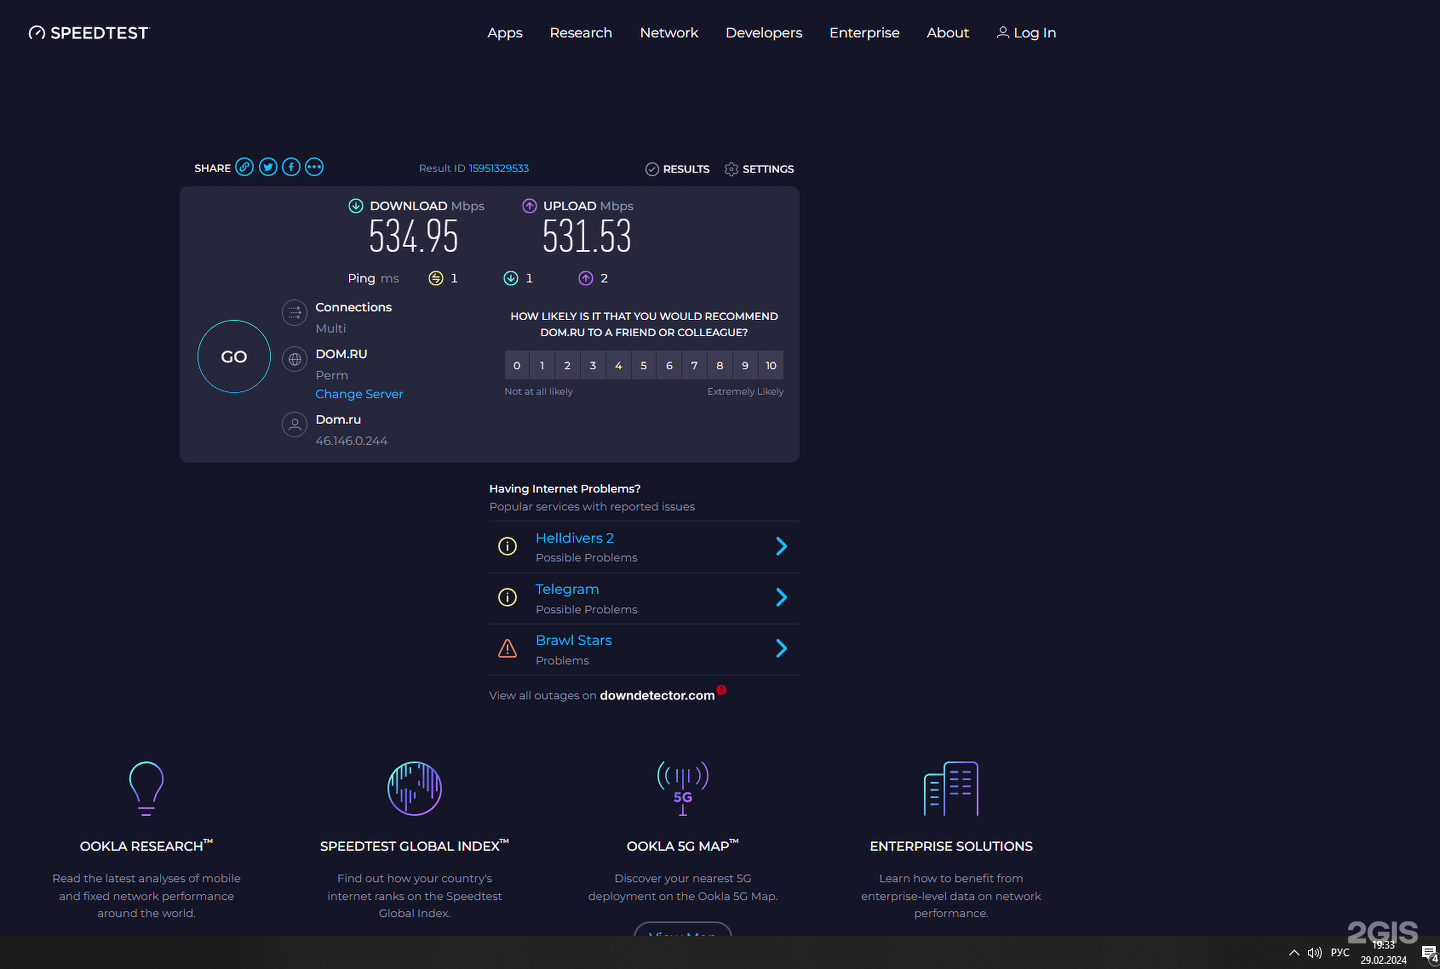This screenshot has height=969, width=1440.
Task: Click the SPEEDTEST GLOBAL INDEX heading
Action: [415, 846]
